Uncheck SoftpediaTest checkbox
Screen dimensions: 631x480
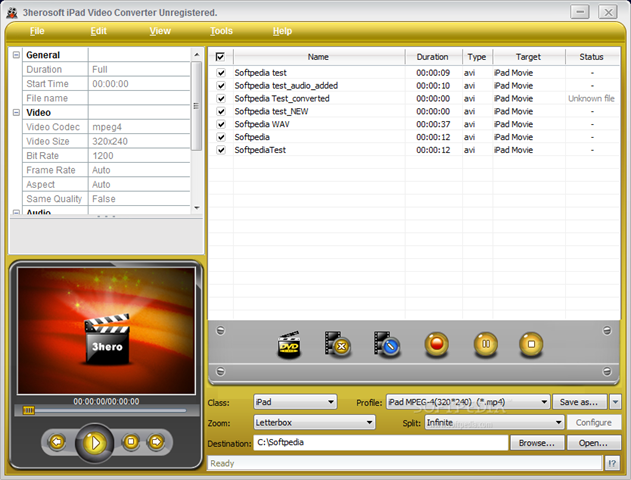click(221, 150)
